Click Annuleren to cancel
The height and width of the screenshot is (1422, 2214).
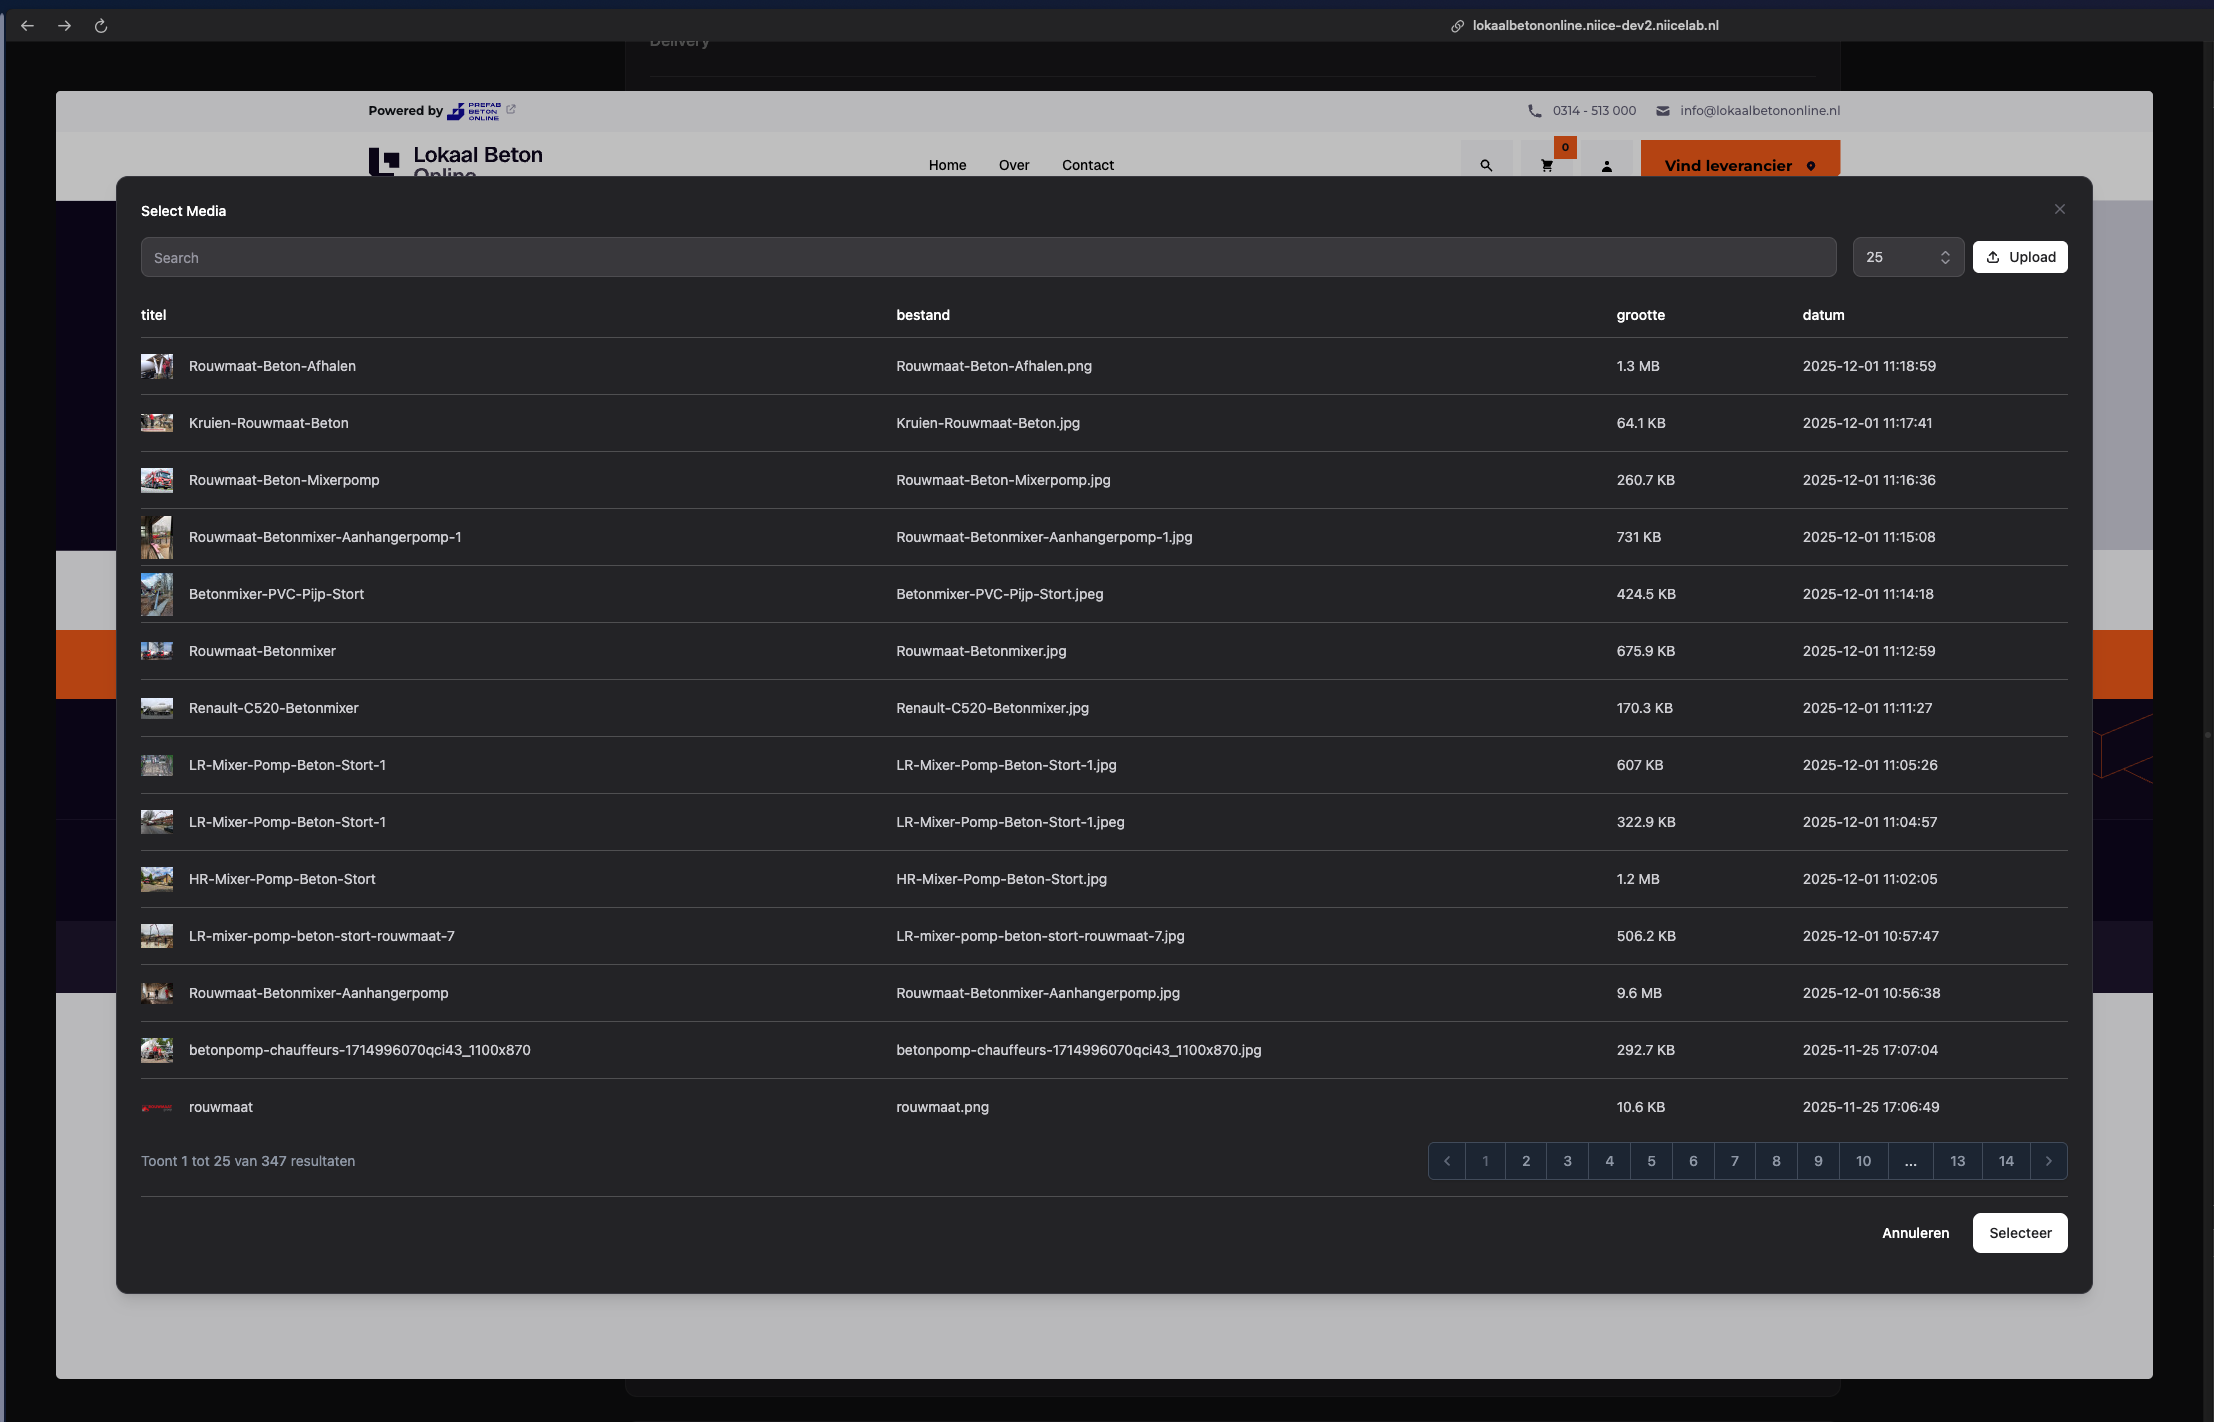click(1915, 1233)
